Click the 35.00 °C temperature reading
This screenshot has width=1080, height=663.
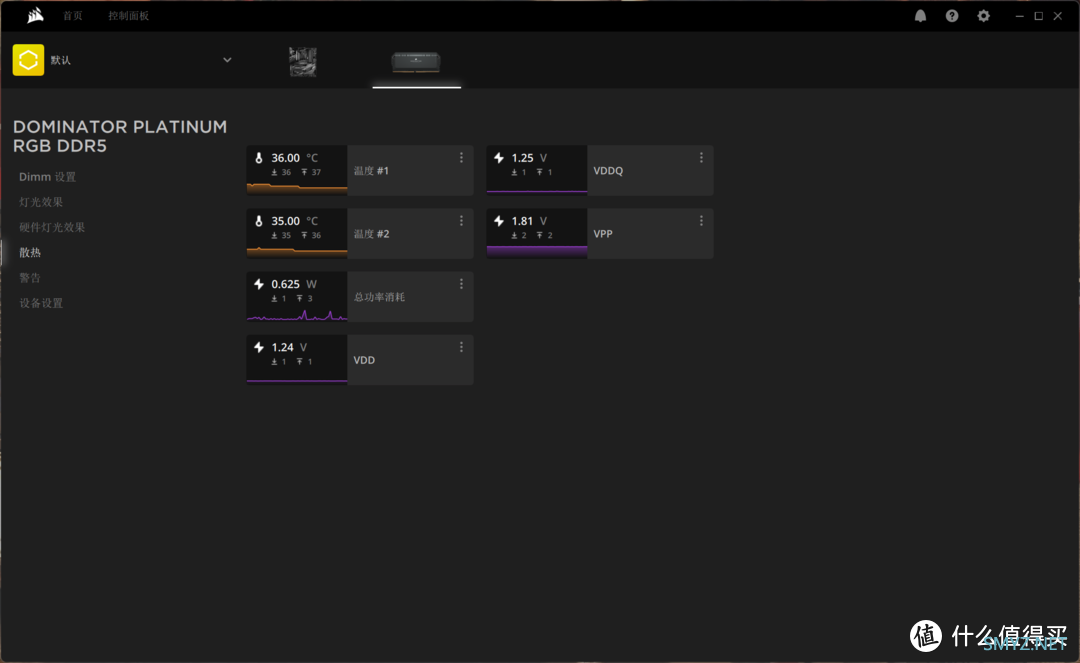tap(295, 221)
